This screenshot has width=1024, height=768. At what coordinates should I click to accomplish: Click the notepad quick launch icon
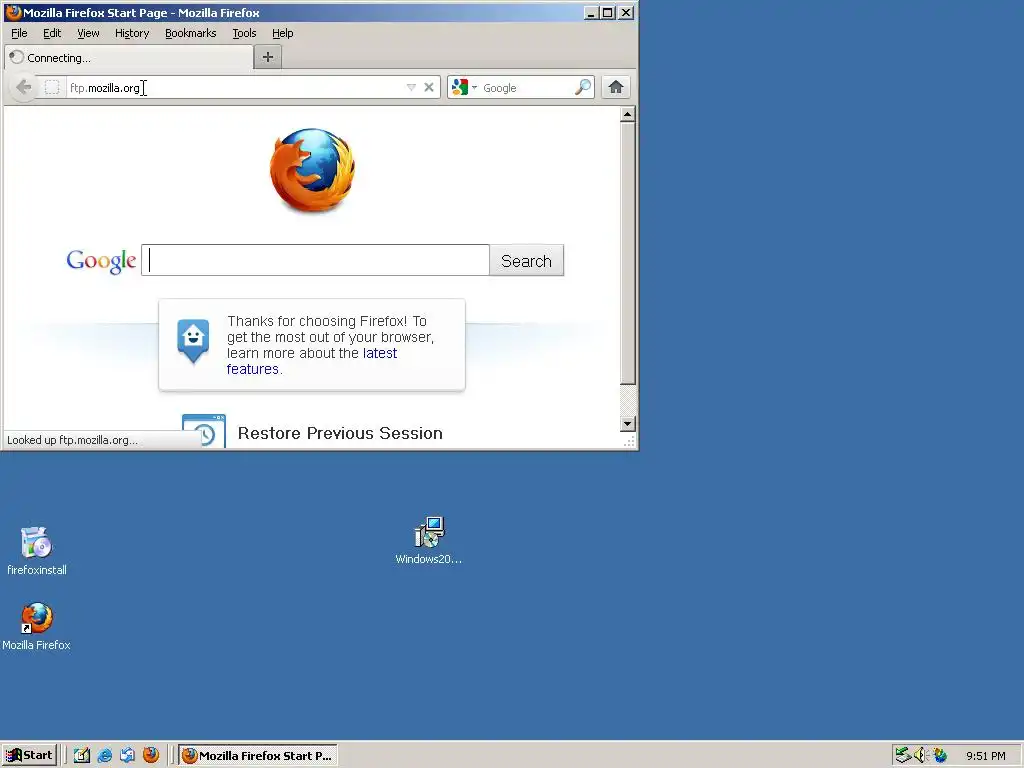pos(82,756)
